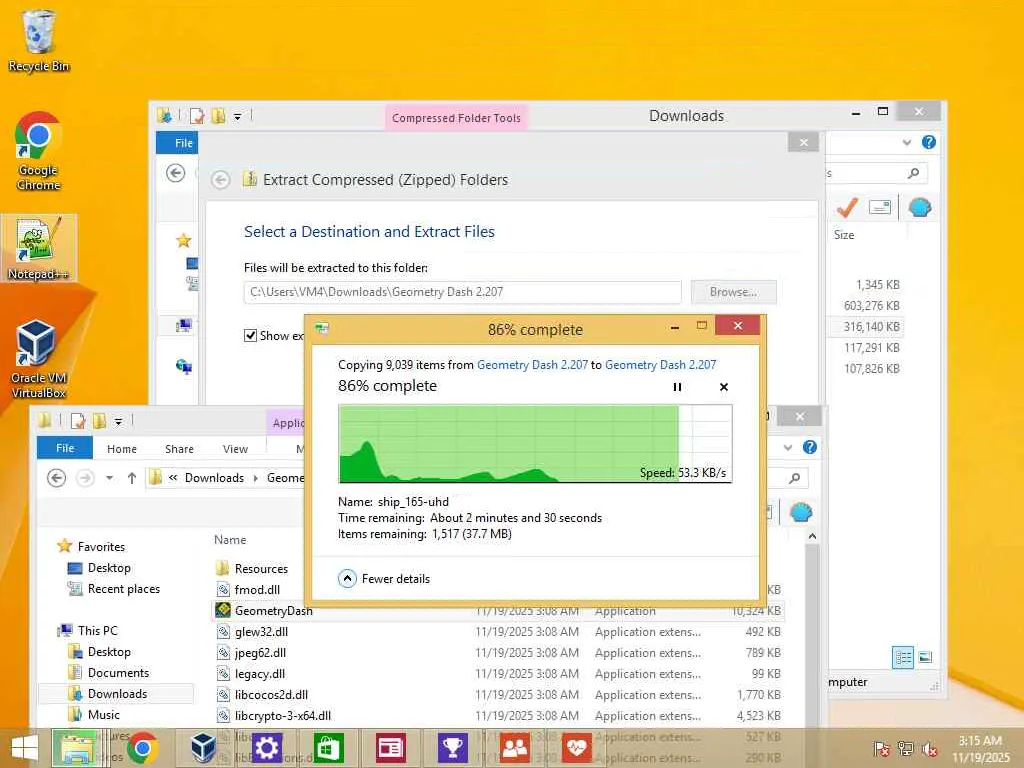Focus the extraction destination path field
This screenshot has height=768, width=1024.
[x=462, y=292]
